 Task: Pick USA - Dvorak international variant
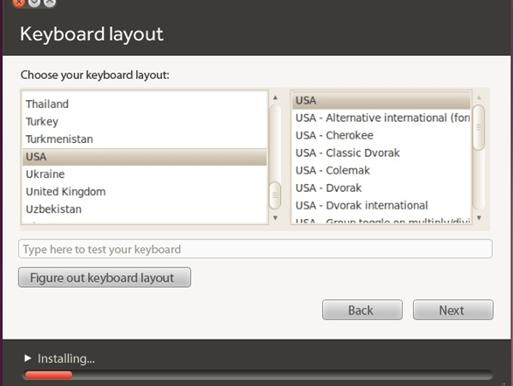click(x=381, y=205)
